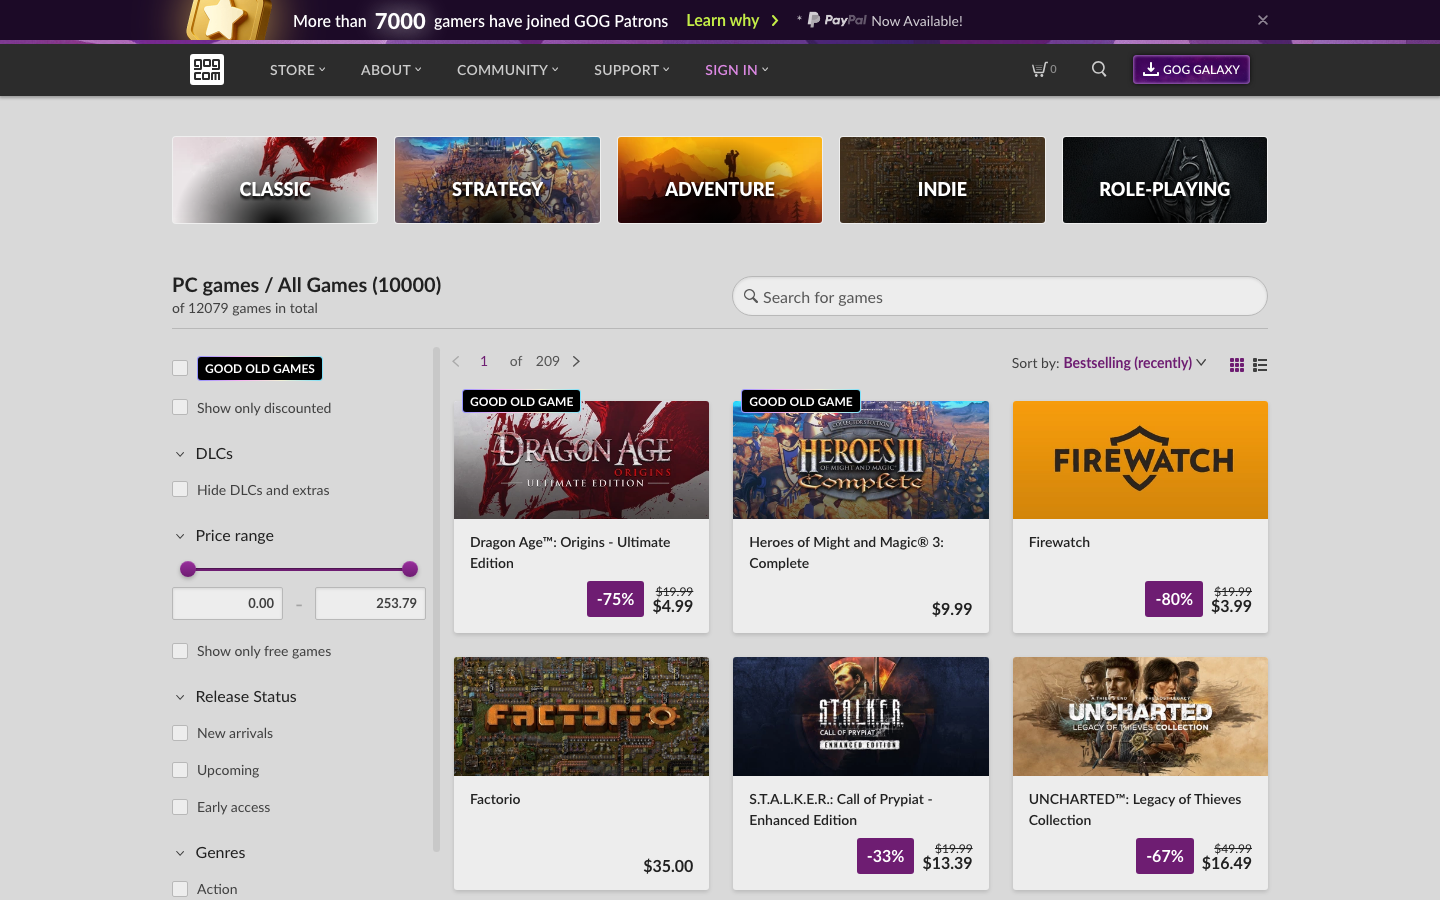1440x900 pixels.
Task: Open the ROLE-PLAYING category tile
Action: click(x=1165, y=180)
